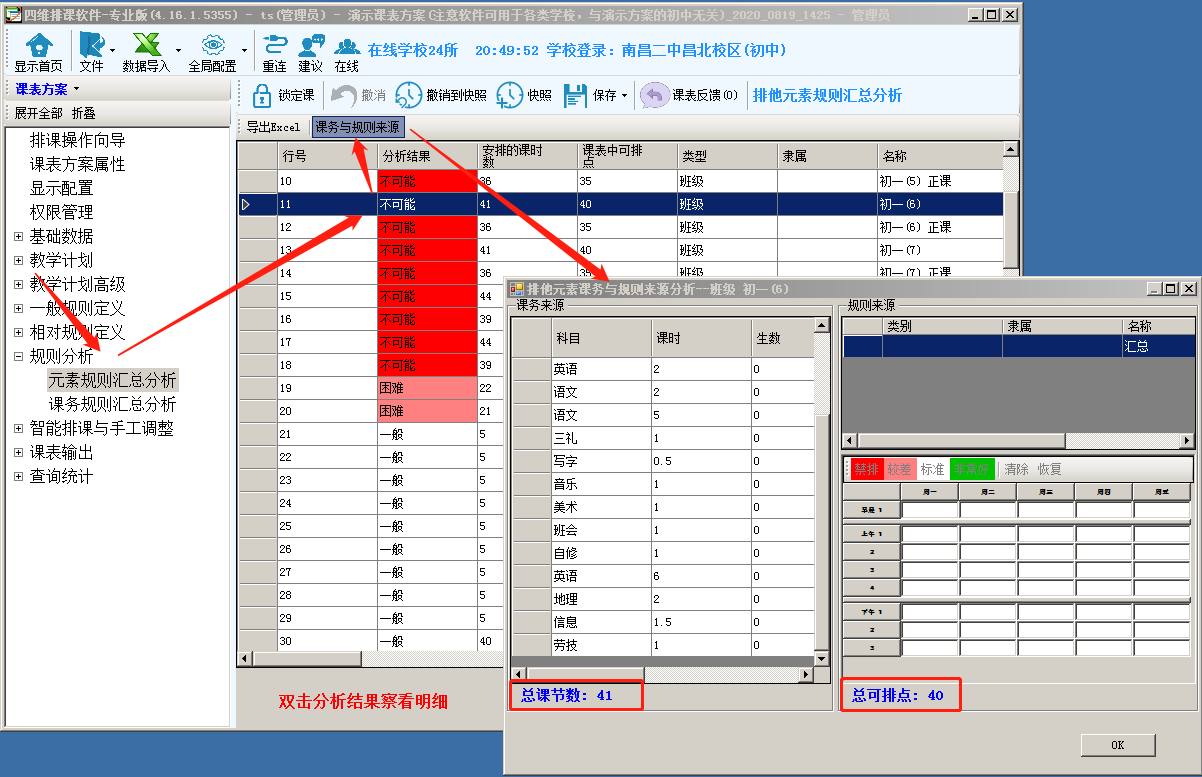The width and height of the screenshot is (1202, 777).
Task: Open the 课表方案 dropdown menu
Action: (47, 90)
